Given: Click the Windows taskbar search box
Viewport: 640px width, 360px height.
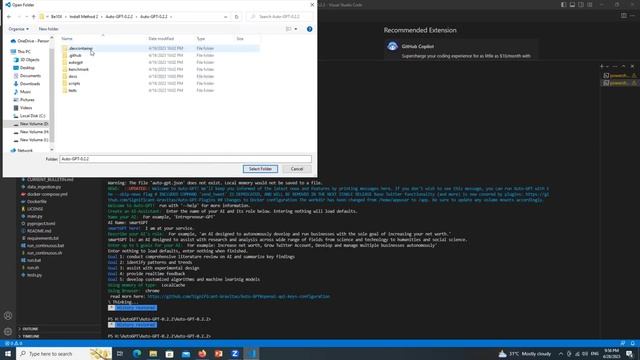Looking at the screenshot, I should [64, 353].
